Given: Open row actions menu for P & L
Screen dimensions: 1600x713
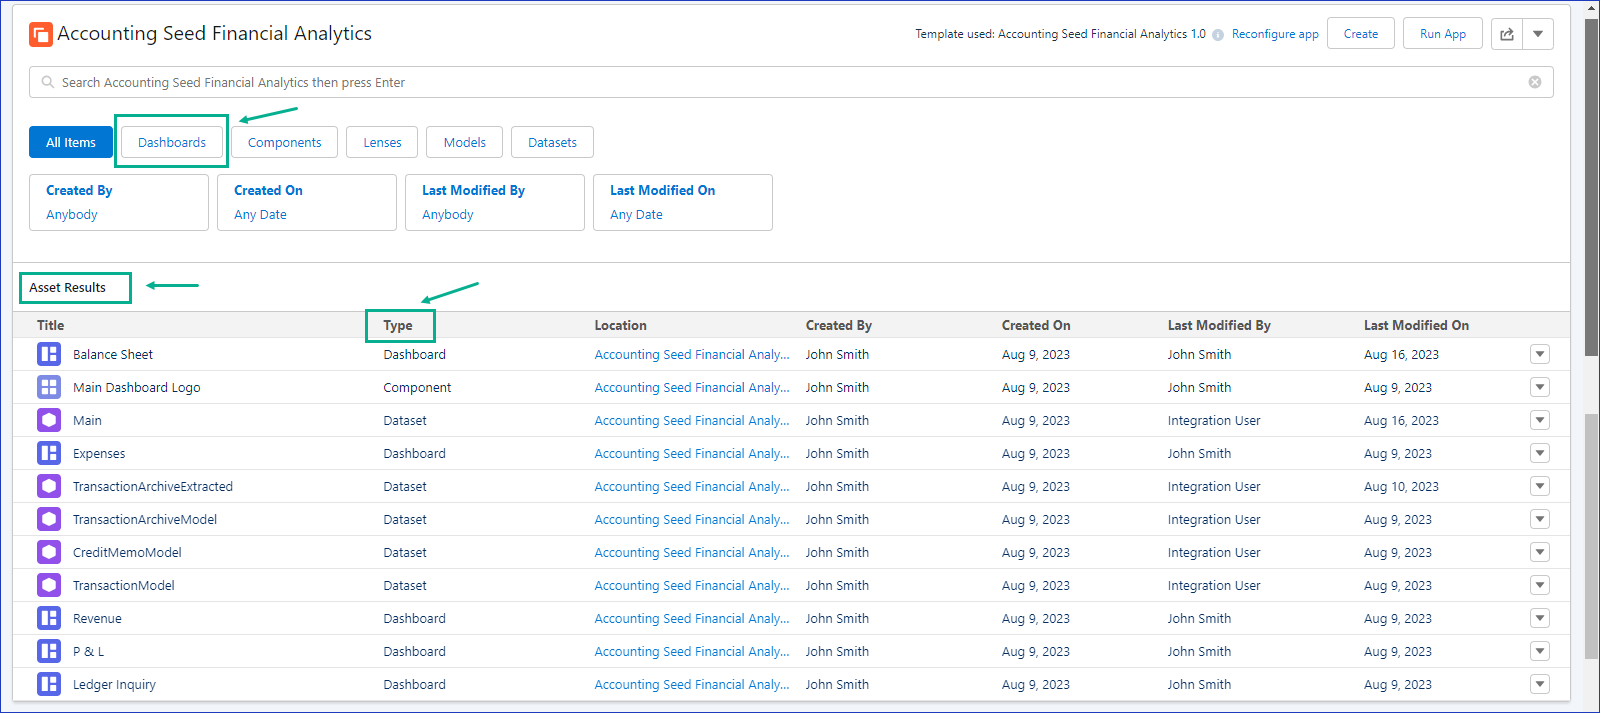Looking at the screenshot, I should coord(1540,651).
